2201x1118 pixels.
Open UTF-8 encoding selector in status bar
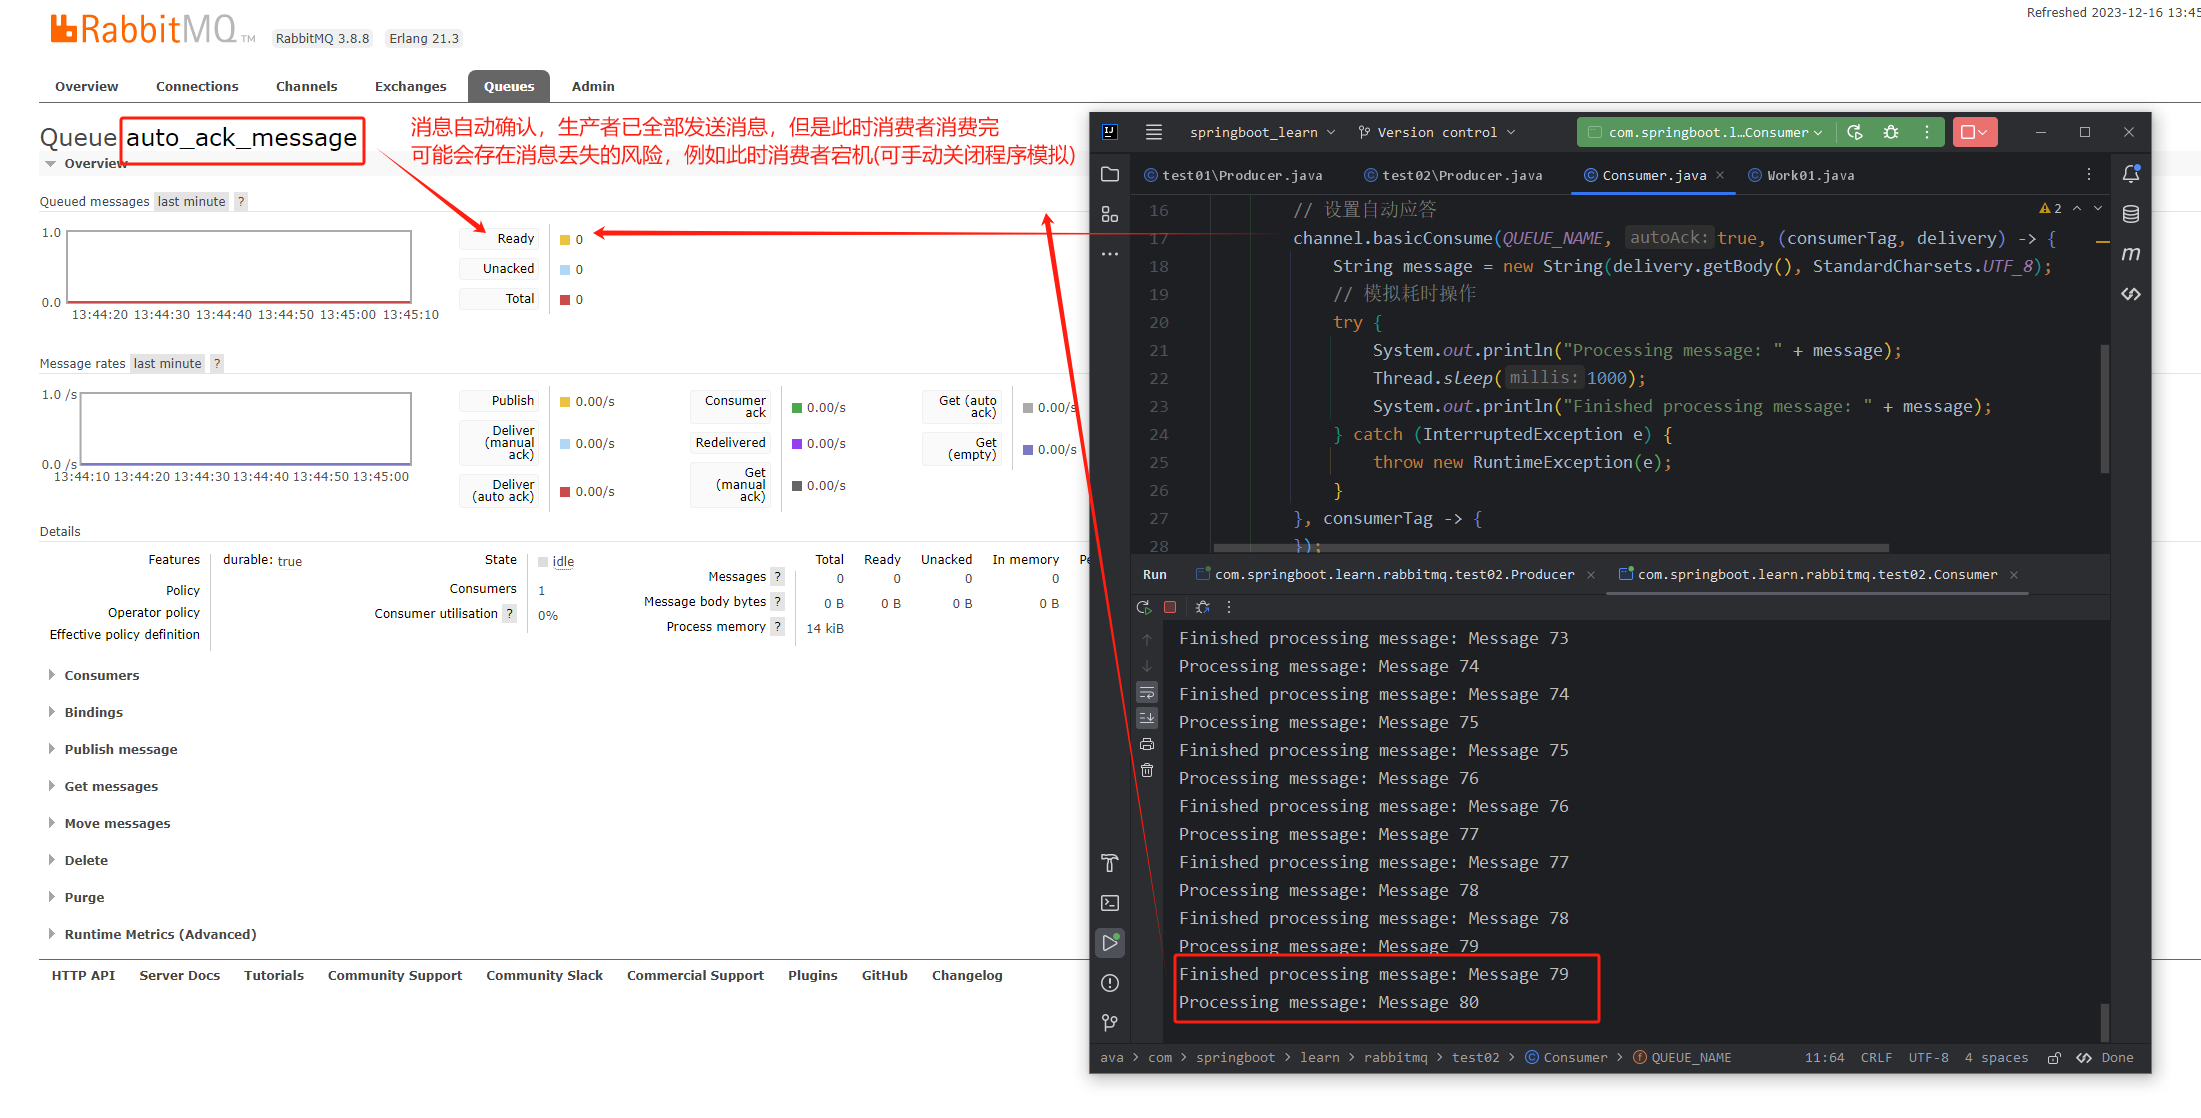coord(1928,1057)
